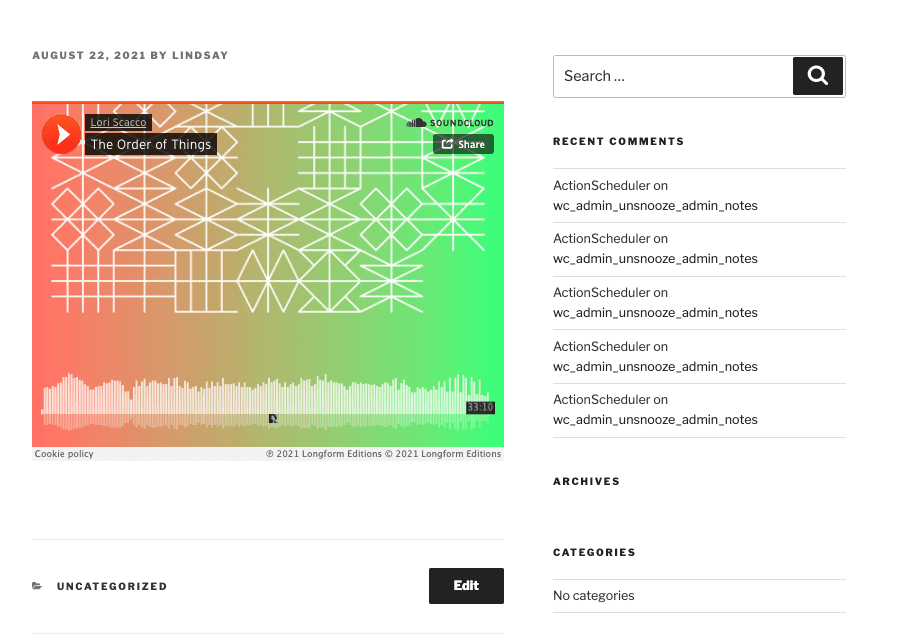897x639 pixels.
Task: Click inside the Search input field
Action: 670,75
